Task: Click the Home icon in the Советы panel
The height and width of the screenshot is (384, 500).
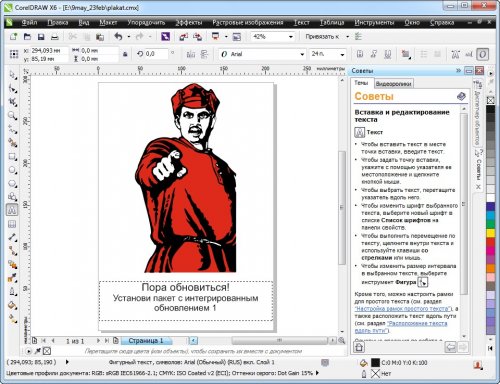Action: pyautogui.click(x=359, y=347)
